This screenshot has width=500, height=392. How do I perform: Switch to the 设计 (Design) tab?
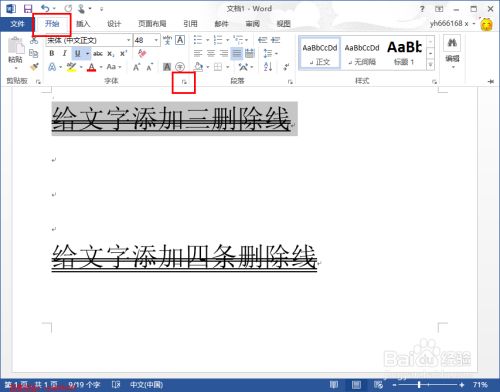point(114,24)
